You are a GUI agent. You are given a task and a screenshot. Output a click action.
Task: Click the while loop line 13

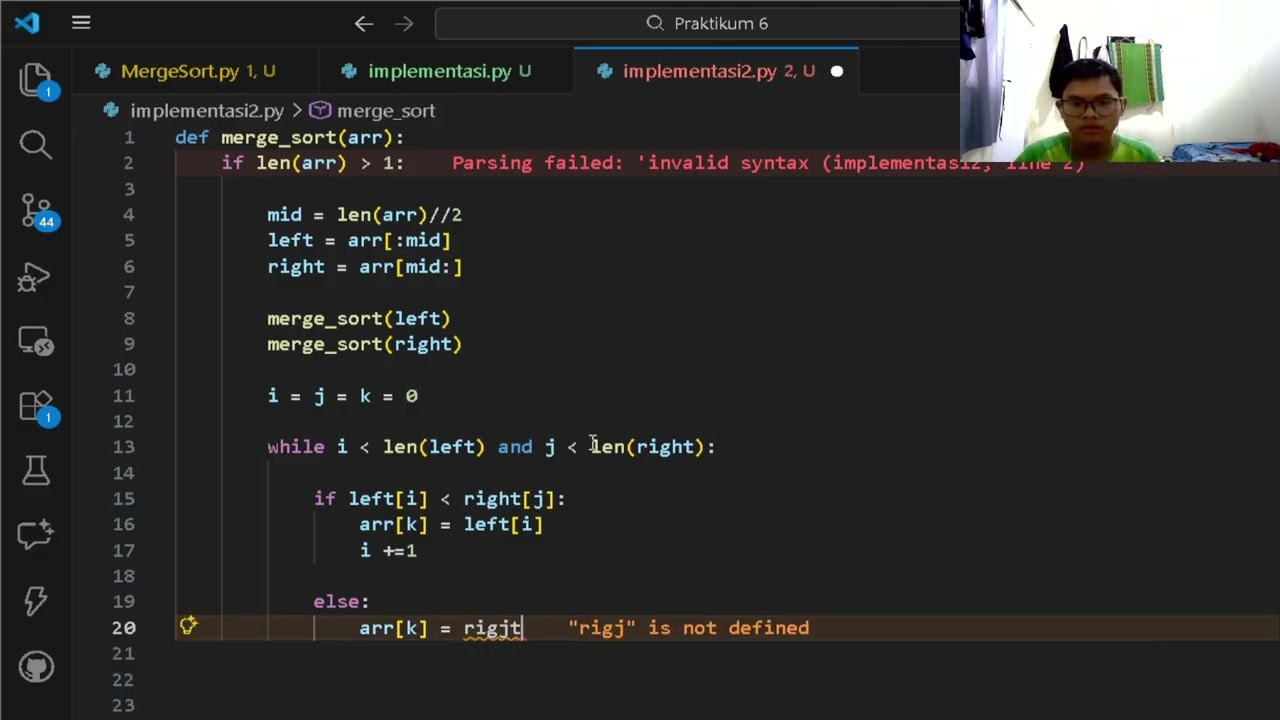491,447
